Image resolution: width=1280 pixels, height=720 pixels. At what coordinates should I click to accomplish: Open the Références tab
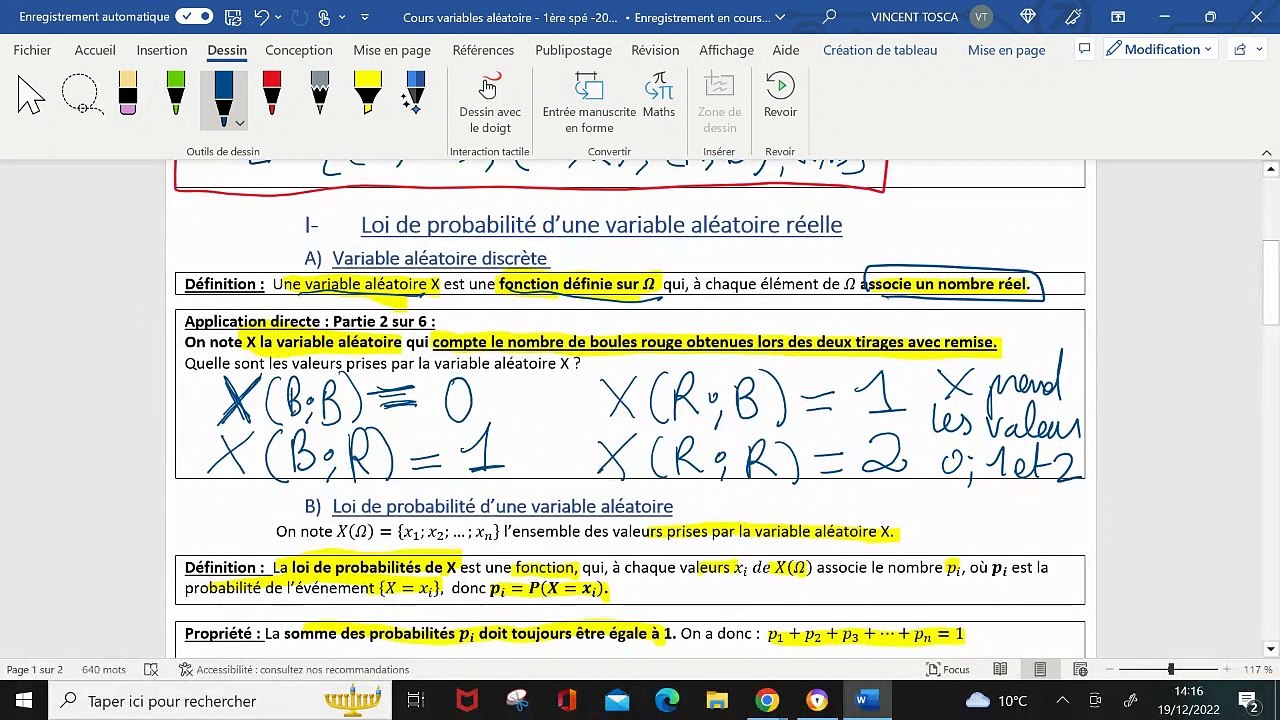483,50
